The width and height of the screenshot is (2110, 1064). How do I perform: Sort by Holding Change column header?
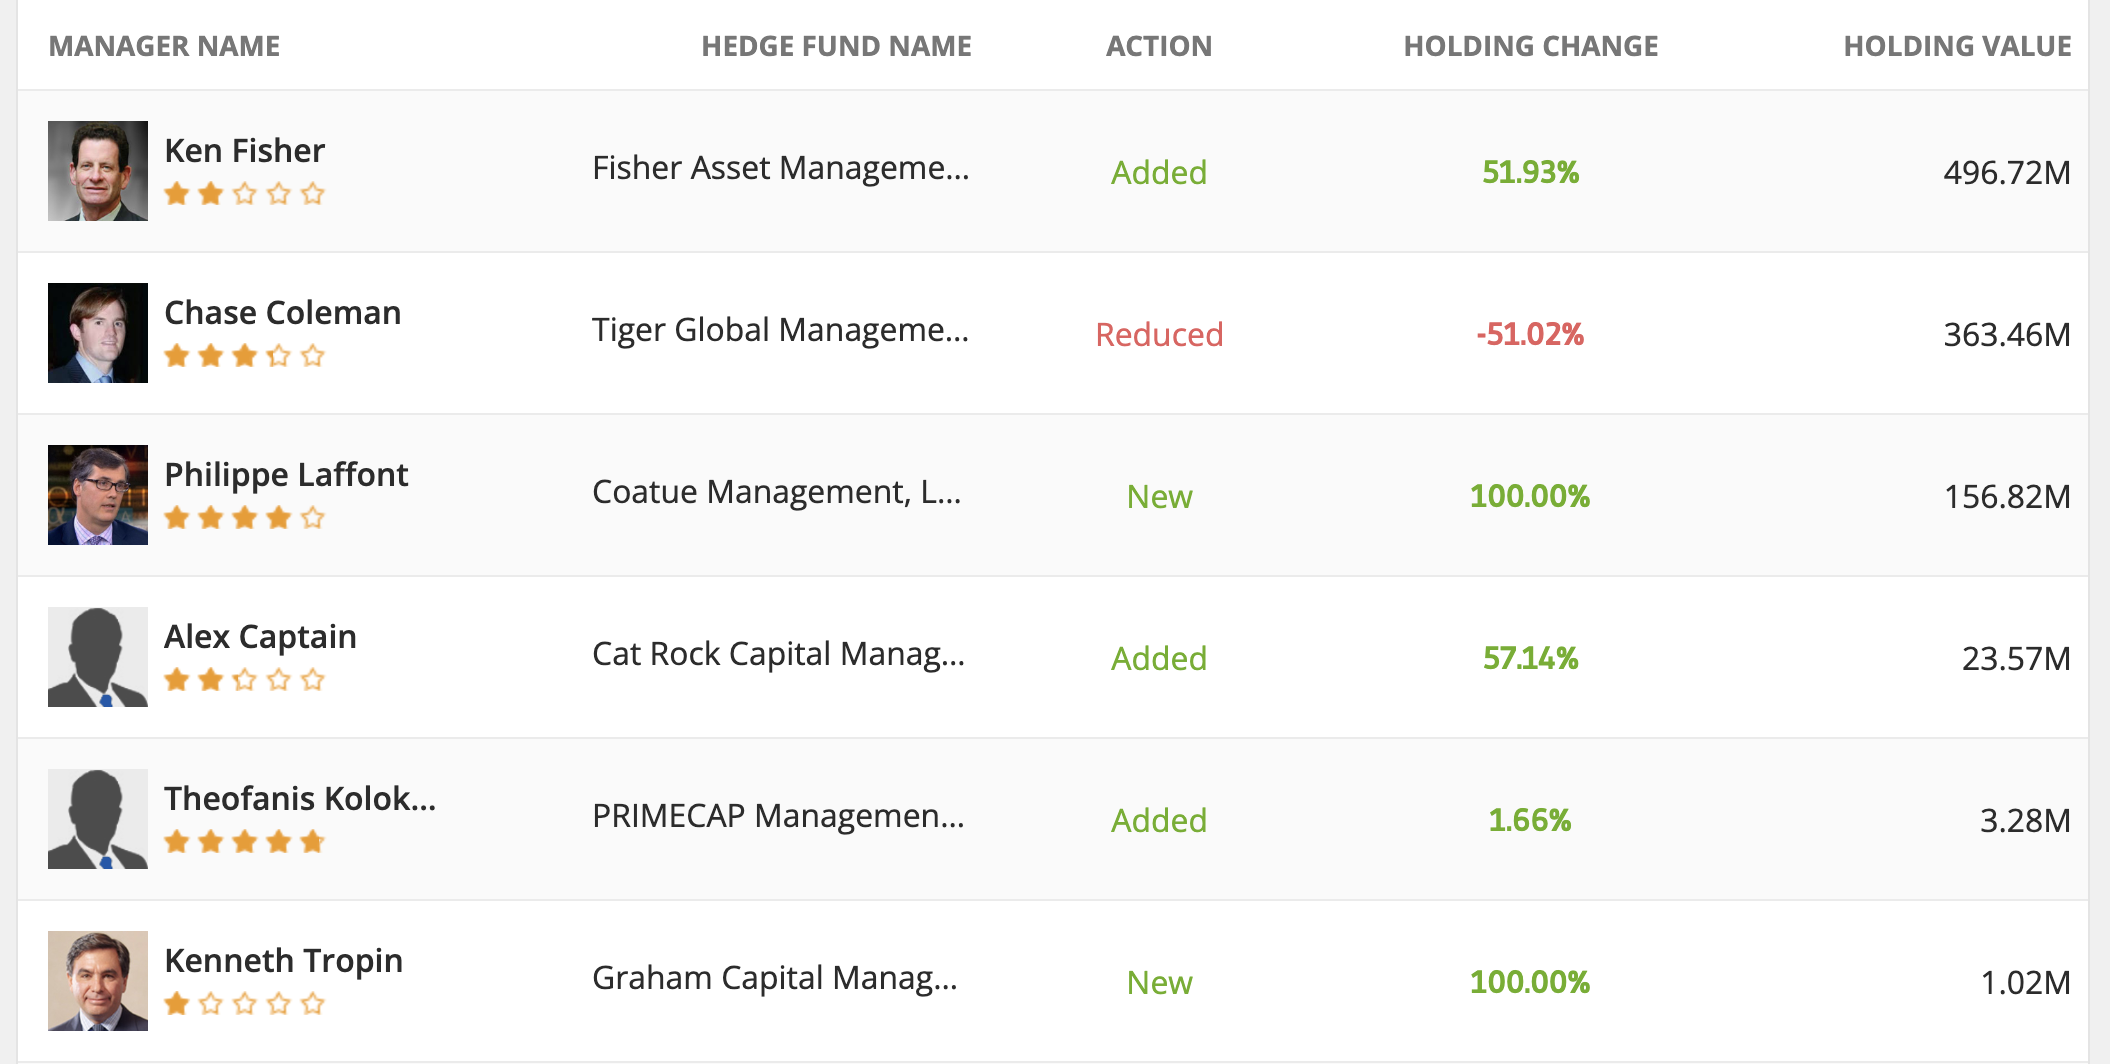tap(1530, 46)
